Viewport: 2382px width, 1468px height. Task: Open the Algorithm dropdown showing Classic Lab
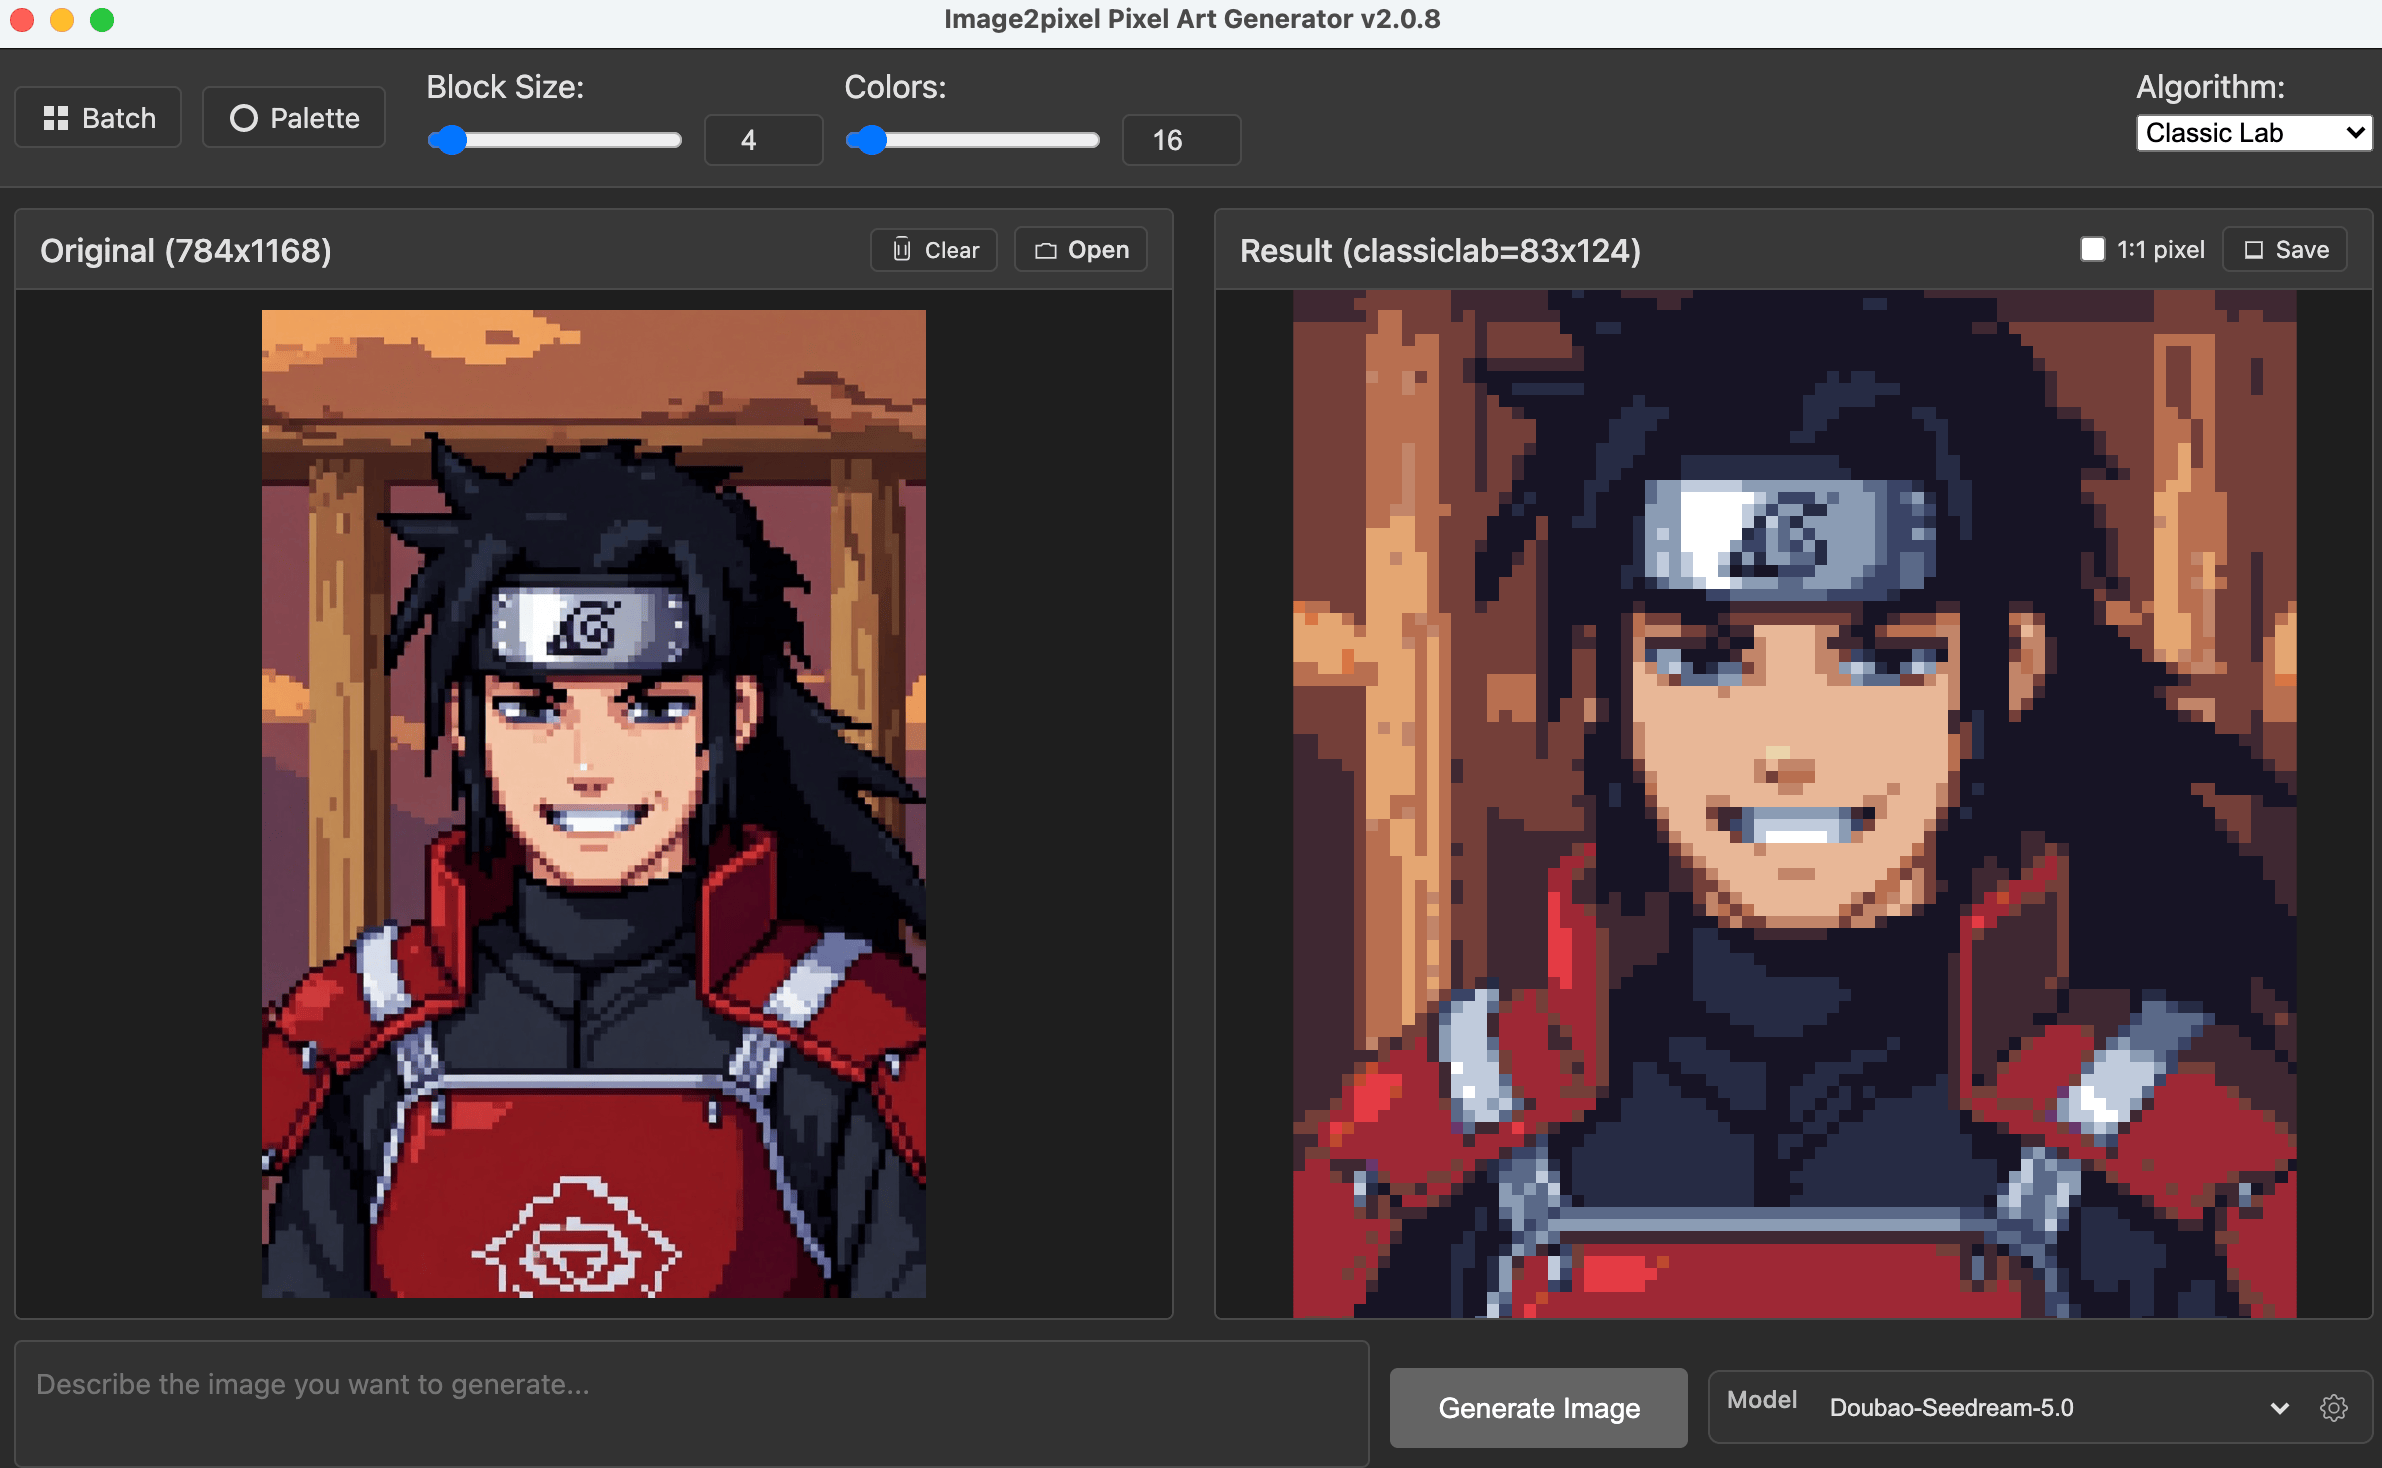click(2254, 133)
